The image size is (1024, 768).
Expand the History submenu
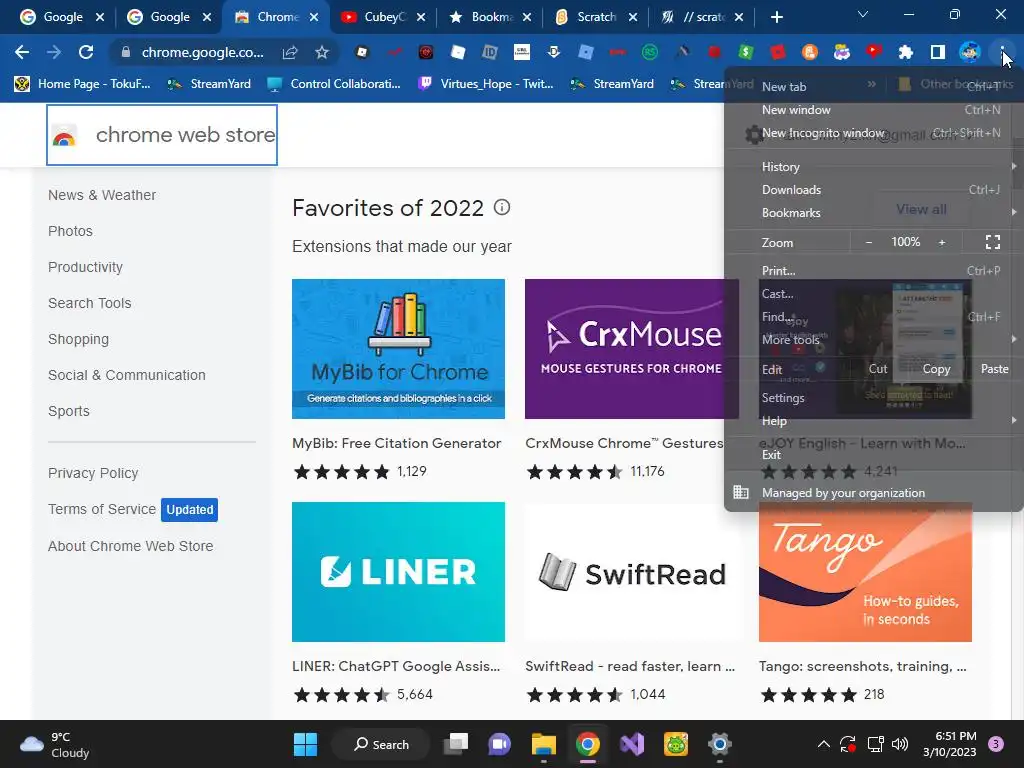pyautogui.click(x=874, y=167)
